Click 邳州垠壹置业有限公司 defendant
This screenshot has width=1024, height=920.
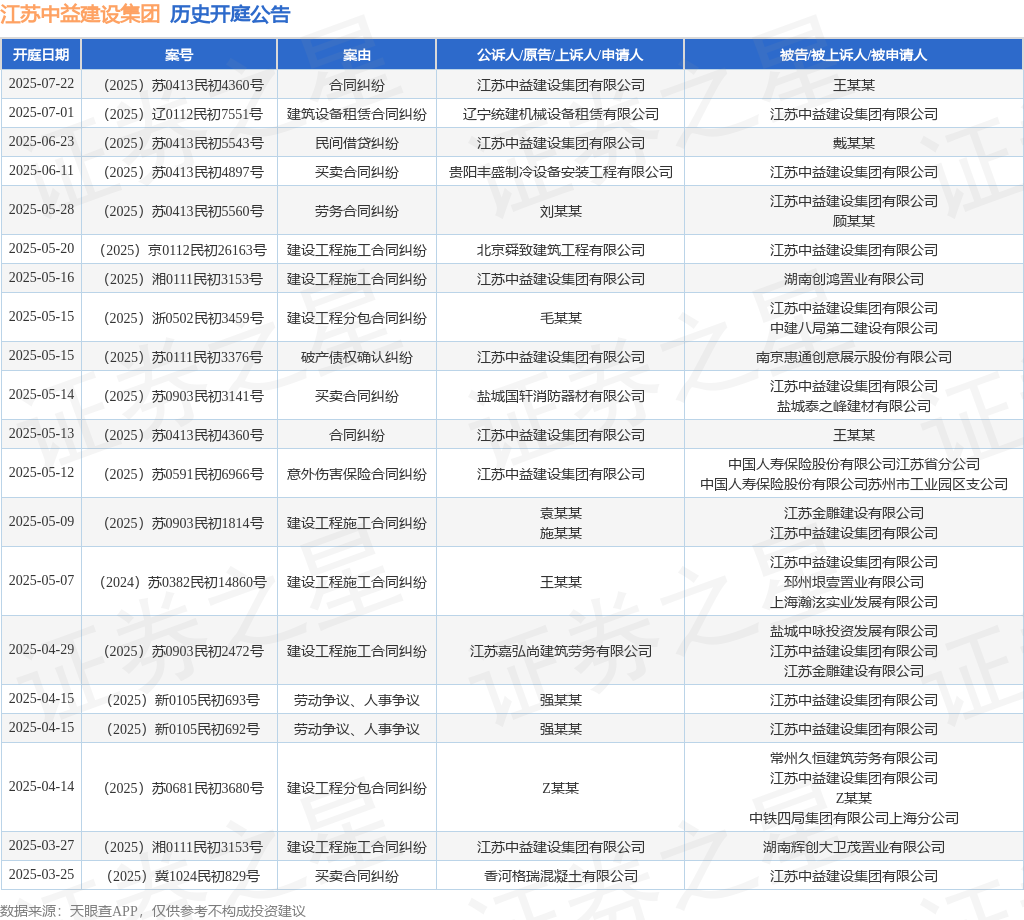pos(854,582)
